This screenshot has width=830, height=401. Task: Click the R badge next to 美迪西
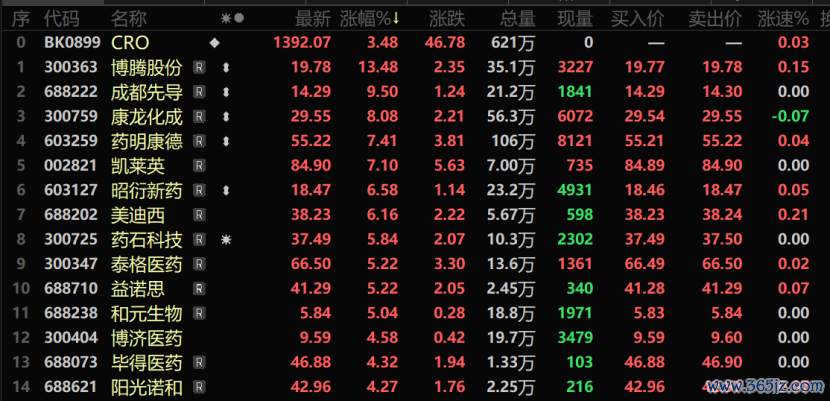click(199, 215)
